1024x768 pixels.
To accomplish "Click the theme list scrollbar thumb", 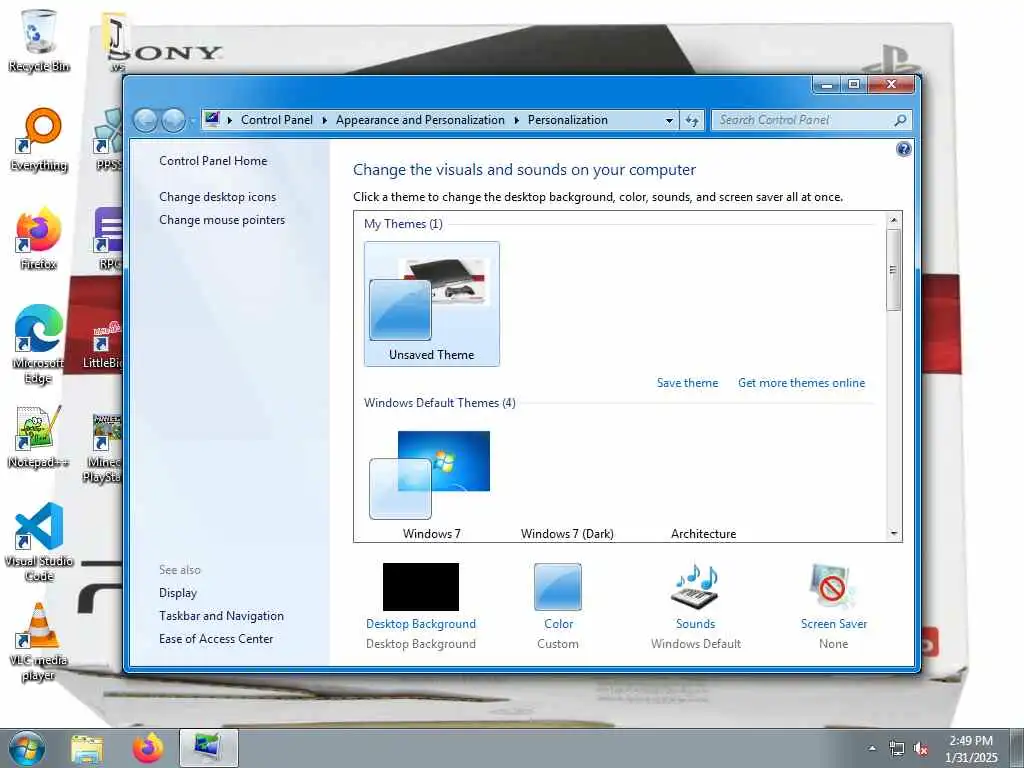I will pyautogui.click(x=893, y=270).
